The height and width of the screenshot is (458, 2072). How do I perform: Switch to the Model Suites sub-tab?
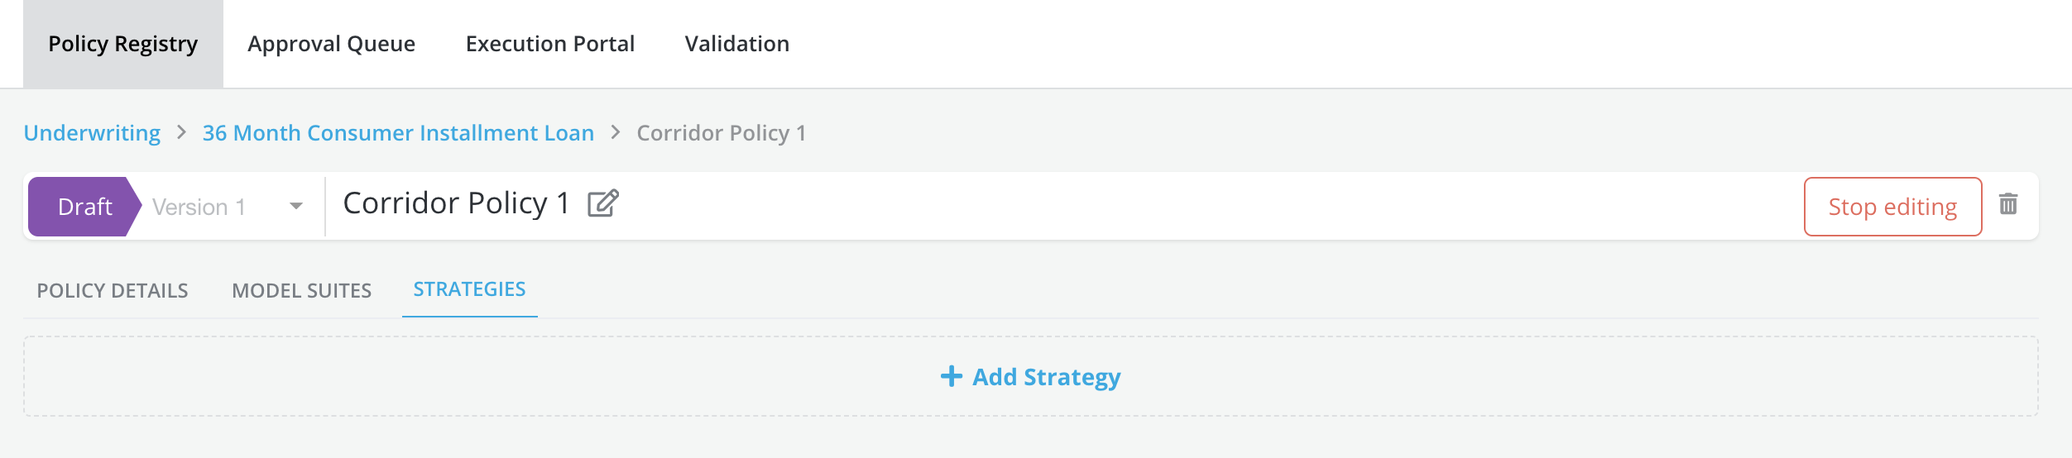point(301,290)
